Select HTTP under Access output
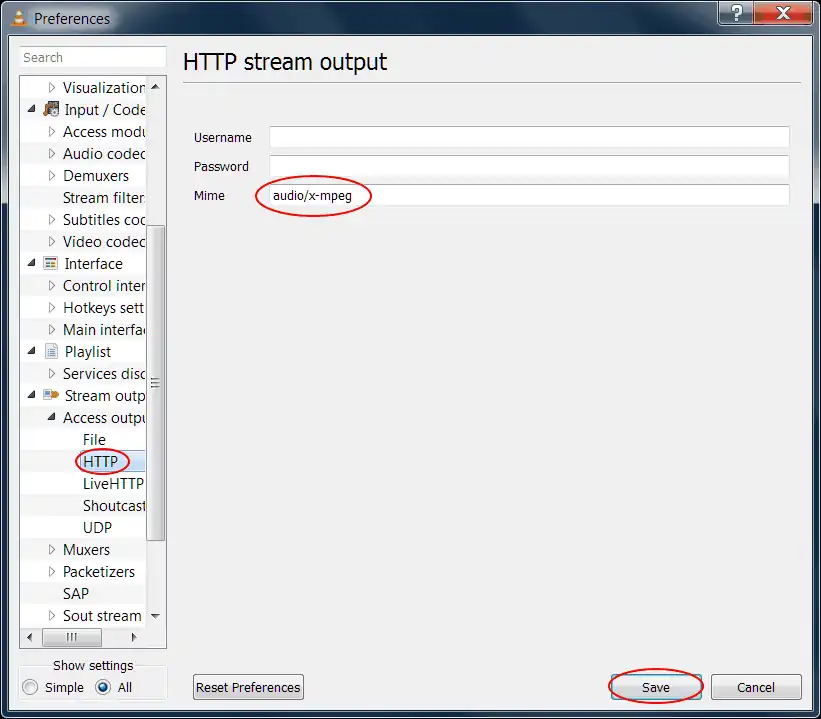The width and height of the screenshot is (821, 719). [101, 462]
